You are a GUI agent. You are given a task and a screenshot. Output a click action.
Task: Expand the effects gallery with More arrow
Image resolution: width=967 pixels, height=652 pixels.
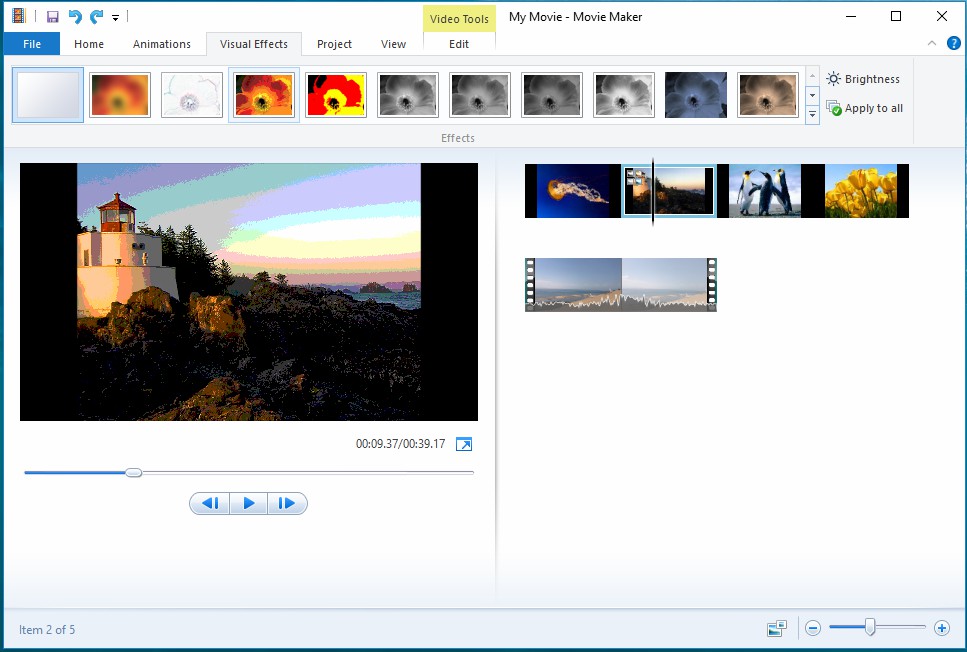coord(812,114)
